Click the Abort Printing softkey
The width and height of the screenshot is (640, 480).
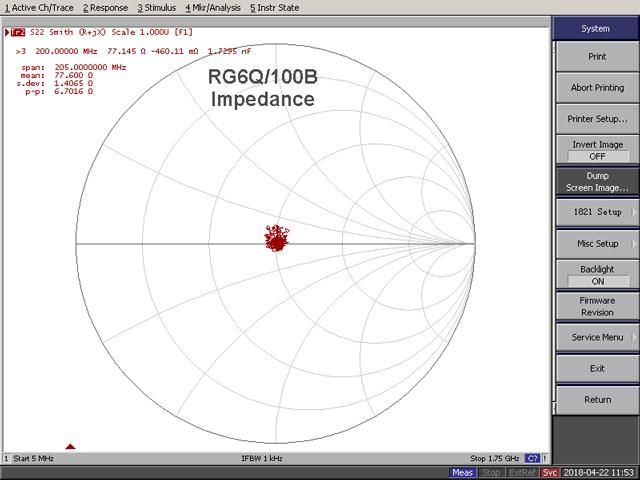click(x=597, y=88)
